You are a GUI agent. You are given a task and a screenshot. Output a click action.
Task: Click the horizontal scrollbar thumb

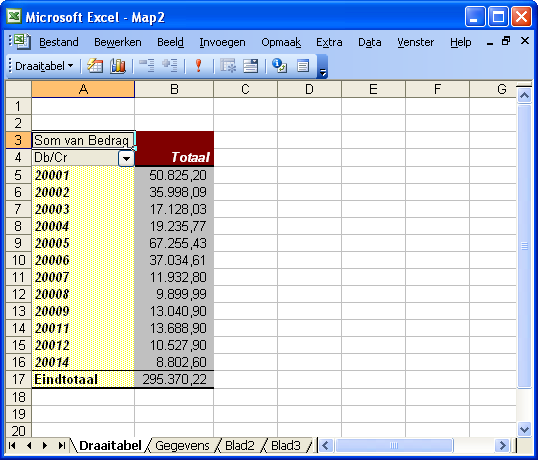point(394,446)
